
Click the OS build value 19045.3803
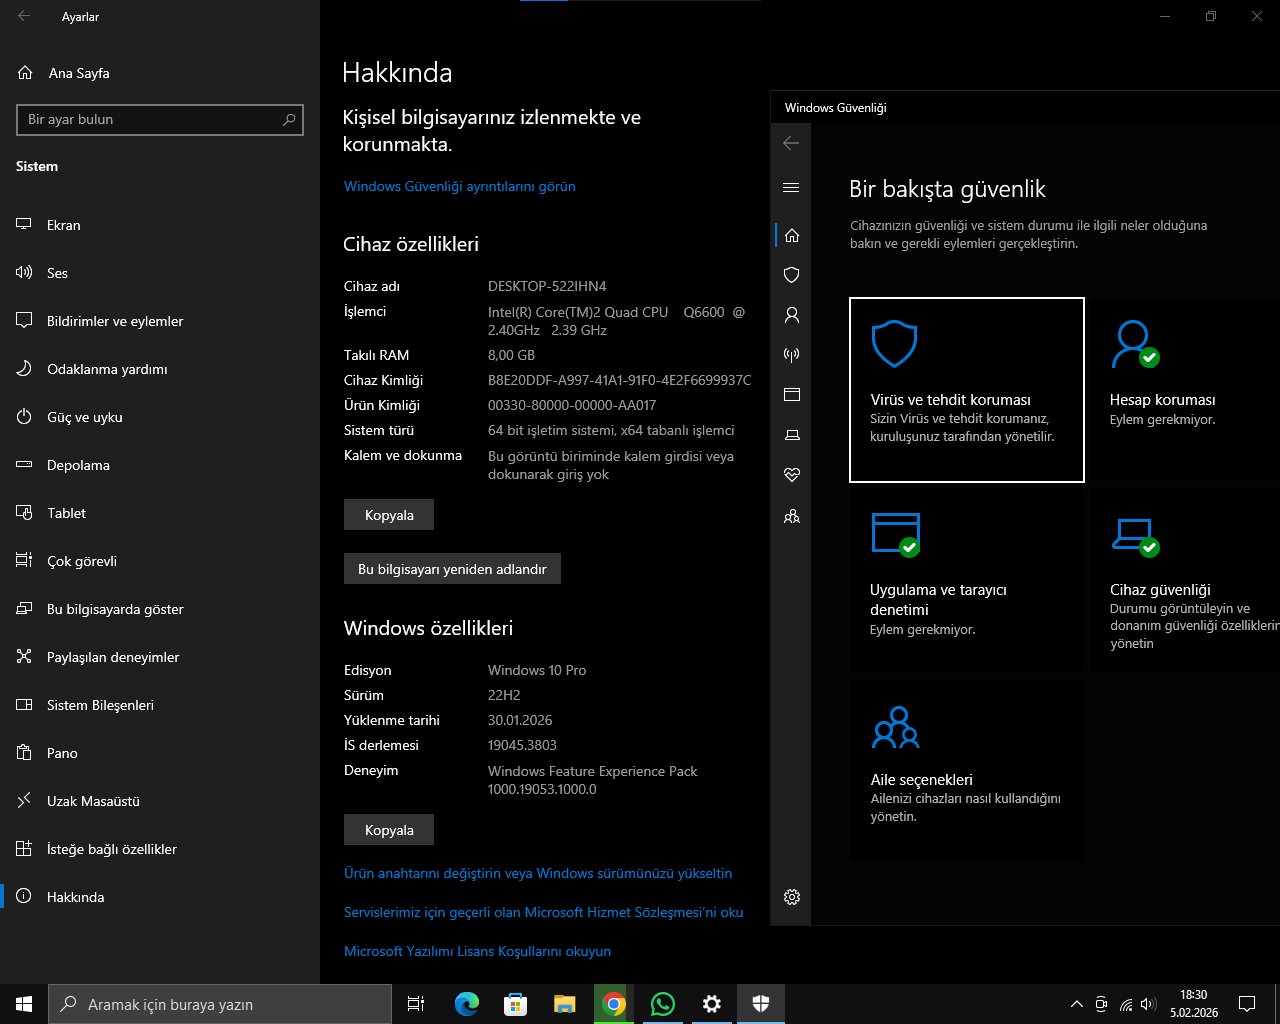coord(522,745)
